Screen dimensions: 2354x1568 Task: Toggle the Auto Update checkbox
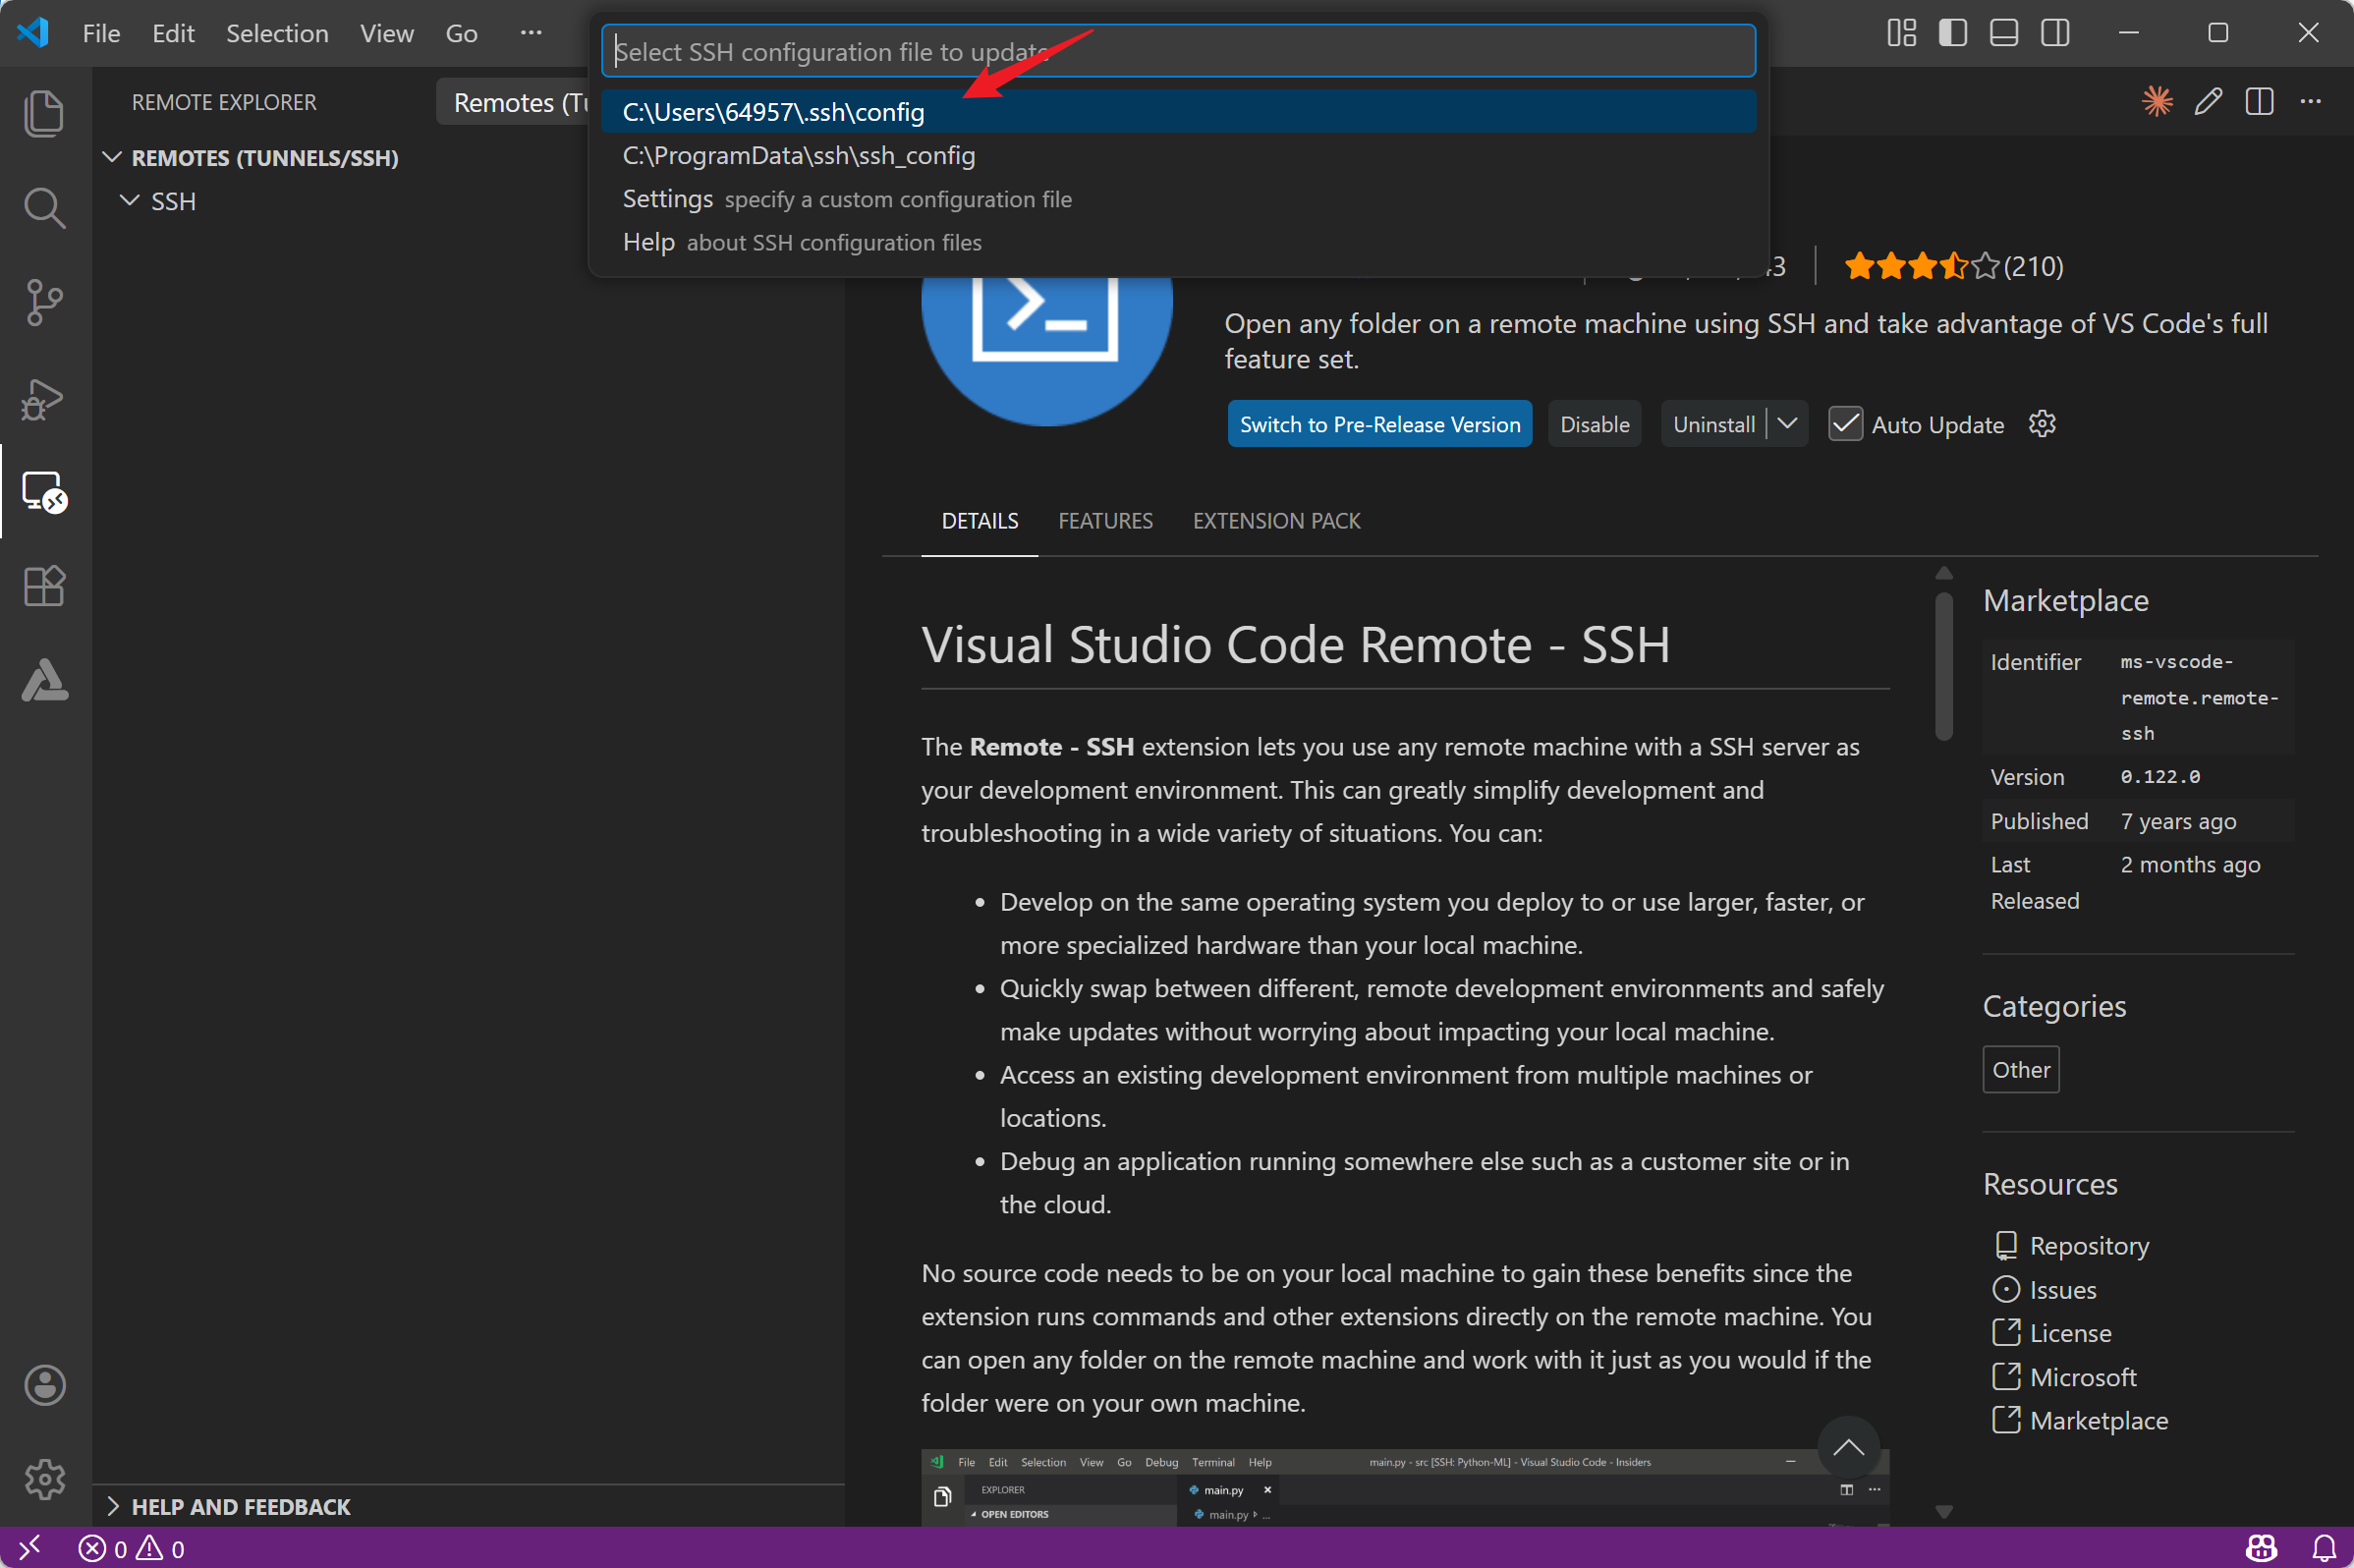click(1845, 424)
